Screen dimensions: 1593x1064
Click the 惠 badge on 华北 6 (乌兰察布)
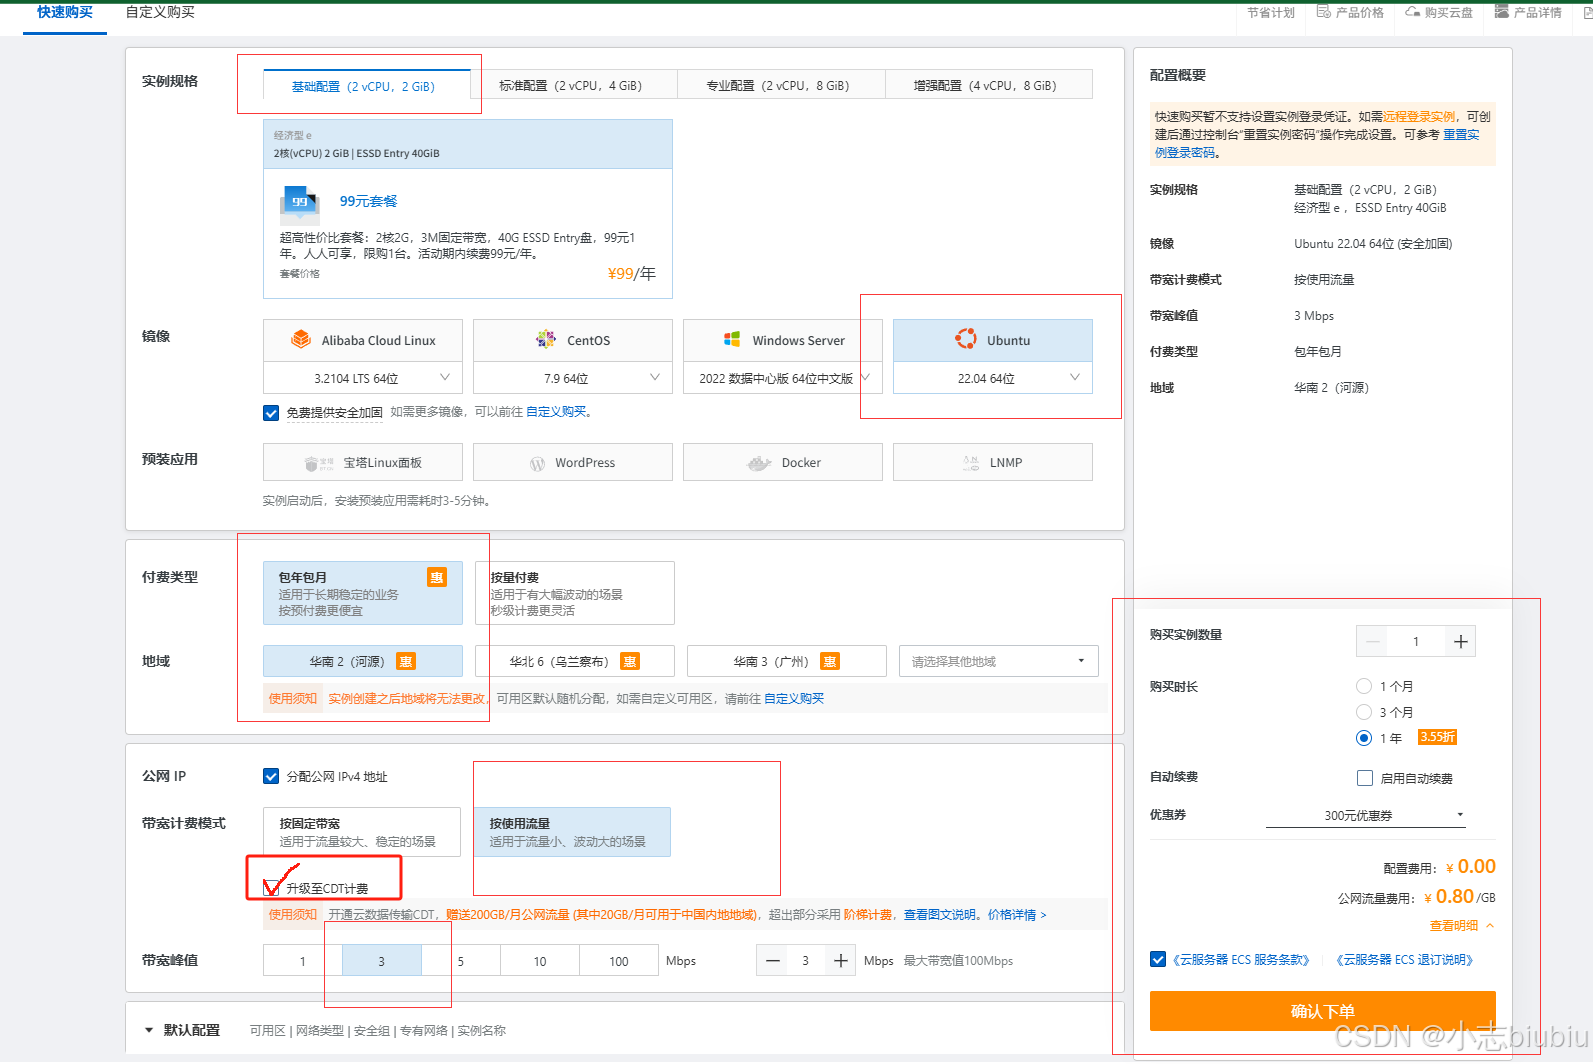coord(630,662)
